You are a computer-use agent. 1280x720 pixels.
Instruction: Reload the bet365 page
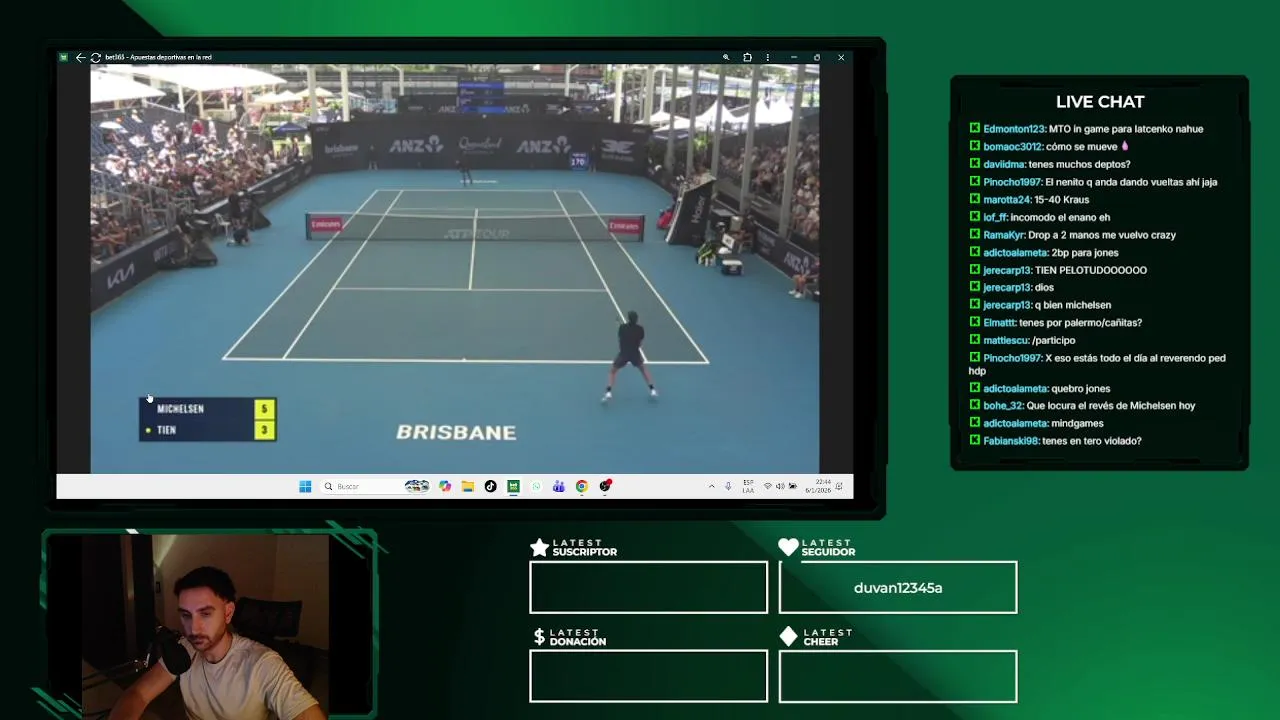click(x=95, y=57)
